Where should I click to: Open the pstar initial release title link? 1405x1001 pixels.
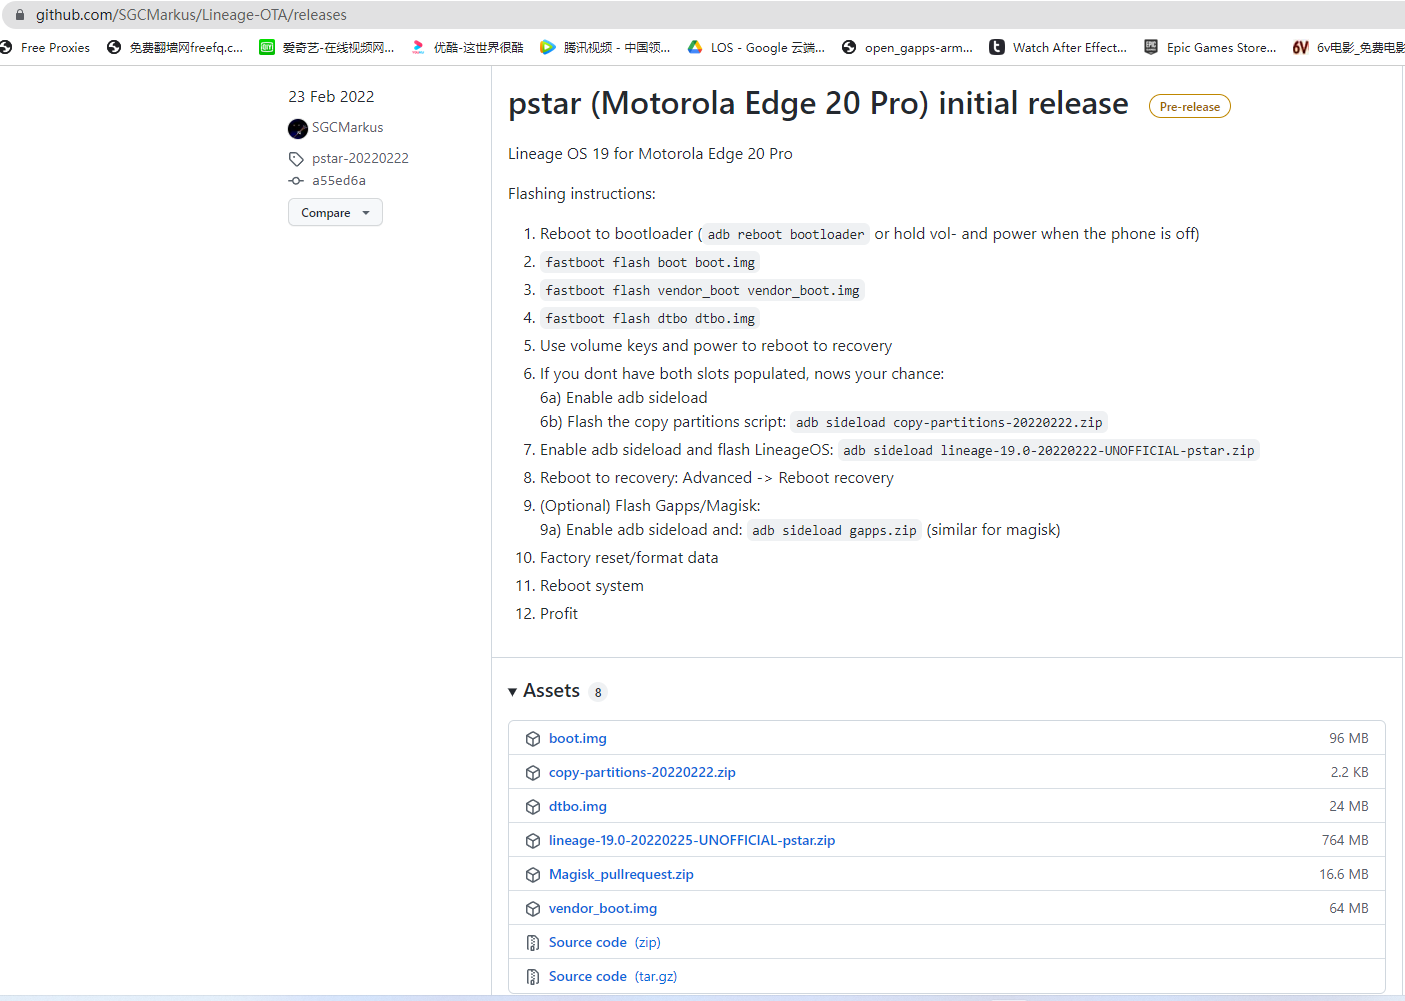818,104
